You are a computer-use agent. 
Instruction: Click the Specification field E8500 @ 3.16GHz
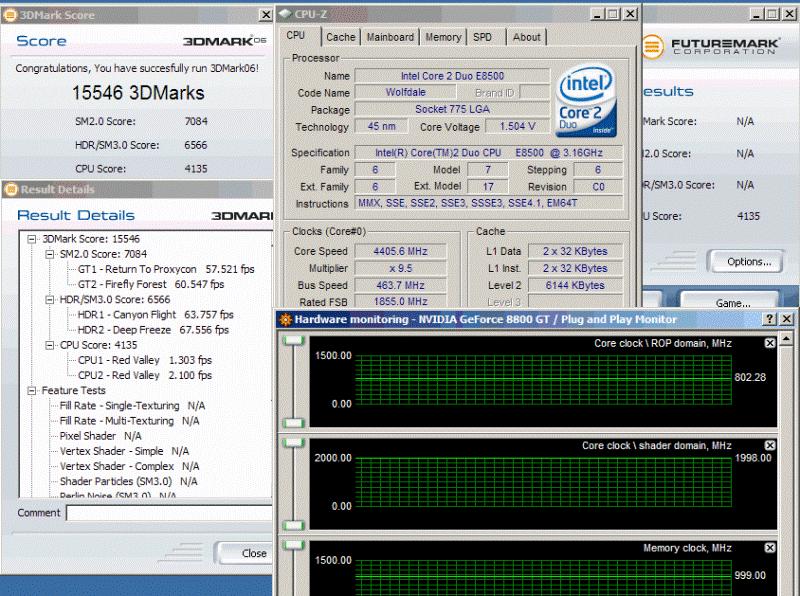[489, 153]
